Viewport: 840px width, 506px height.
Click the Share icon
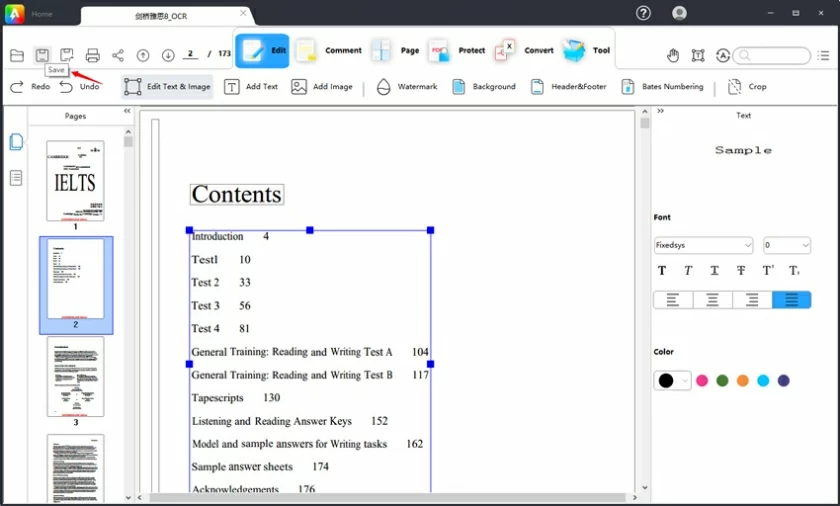click(x=118, y=55)
